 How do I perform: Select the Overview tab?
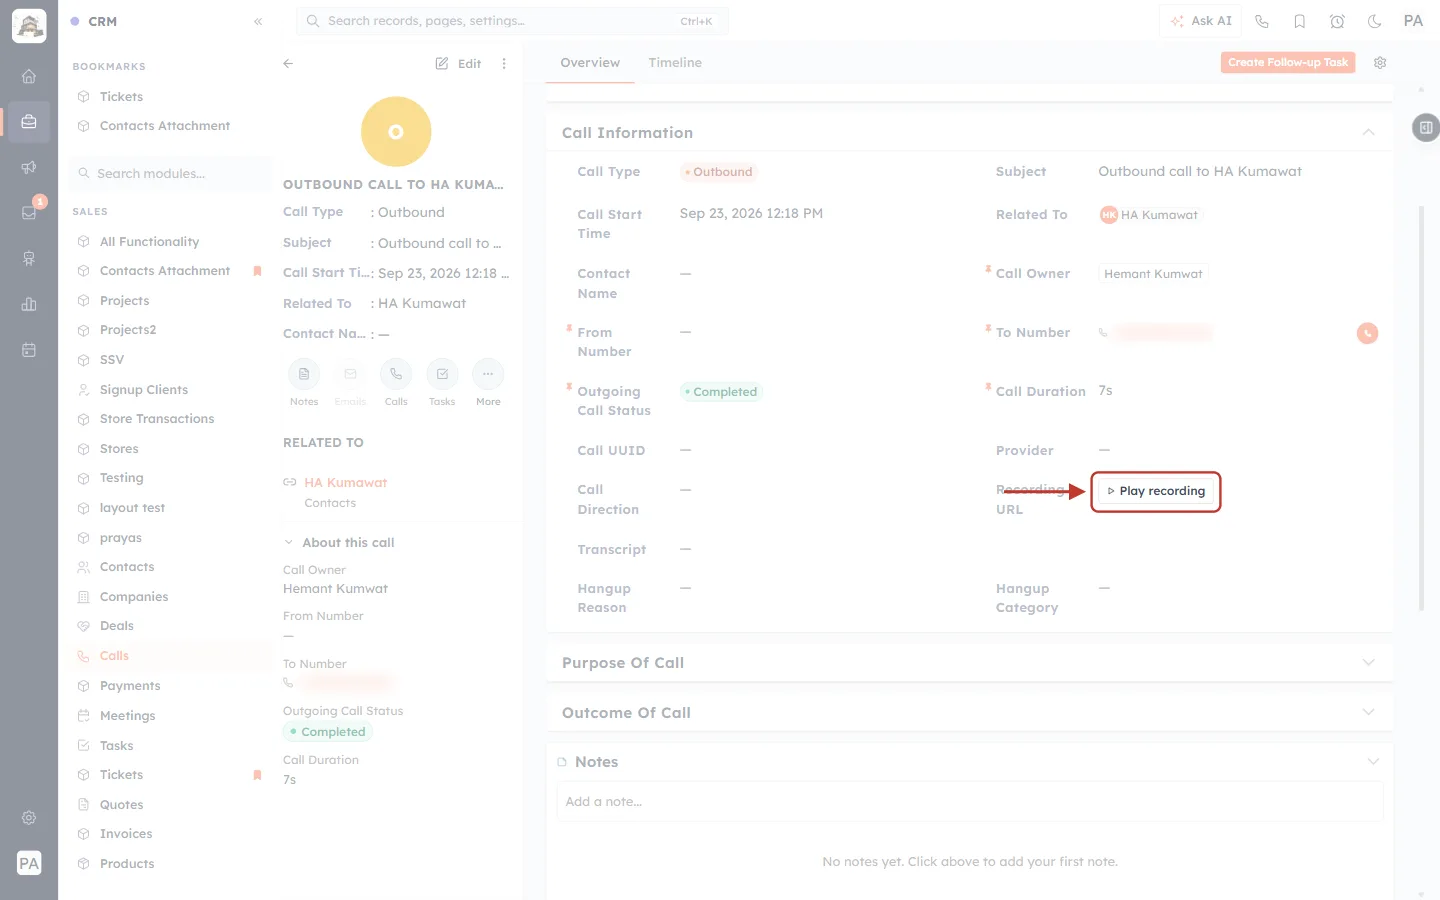590,62
